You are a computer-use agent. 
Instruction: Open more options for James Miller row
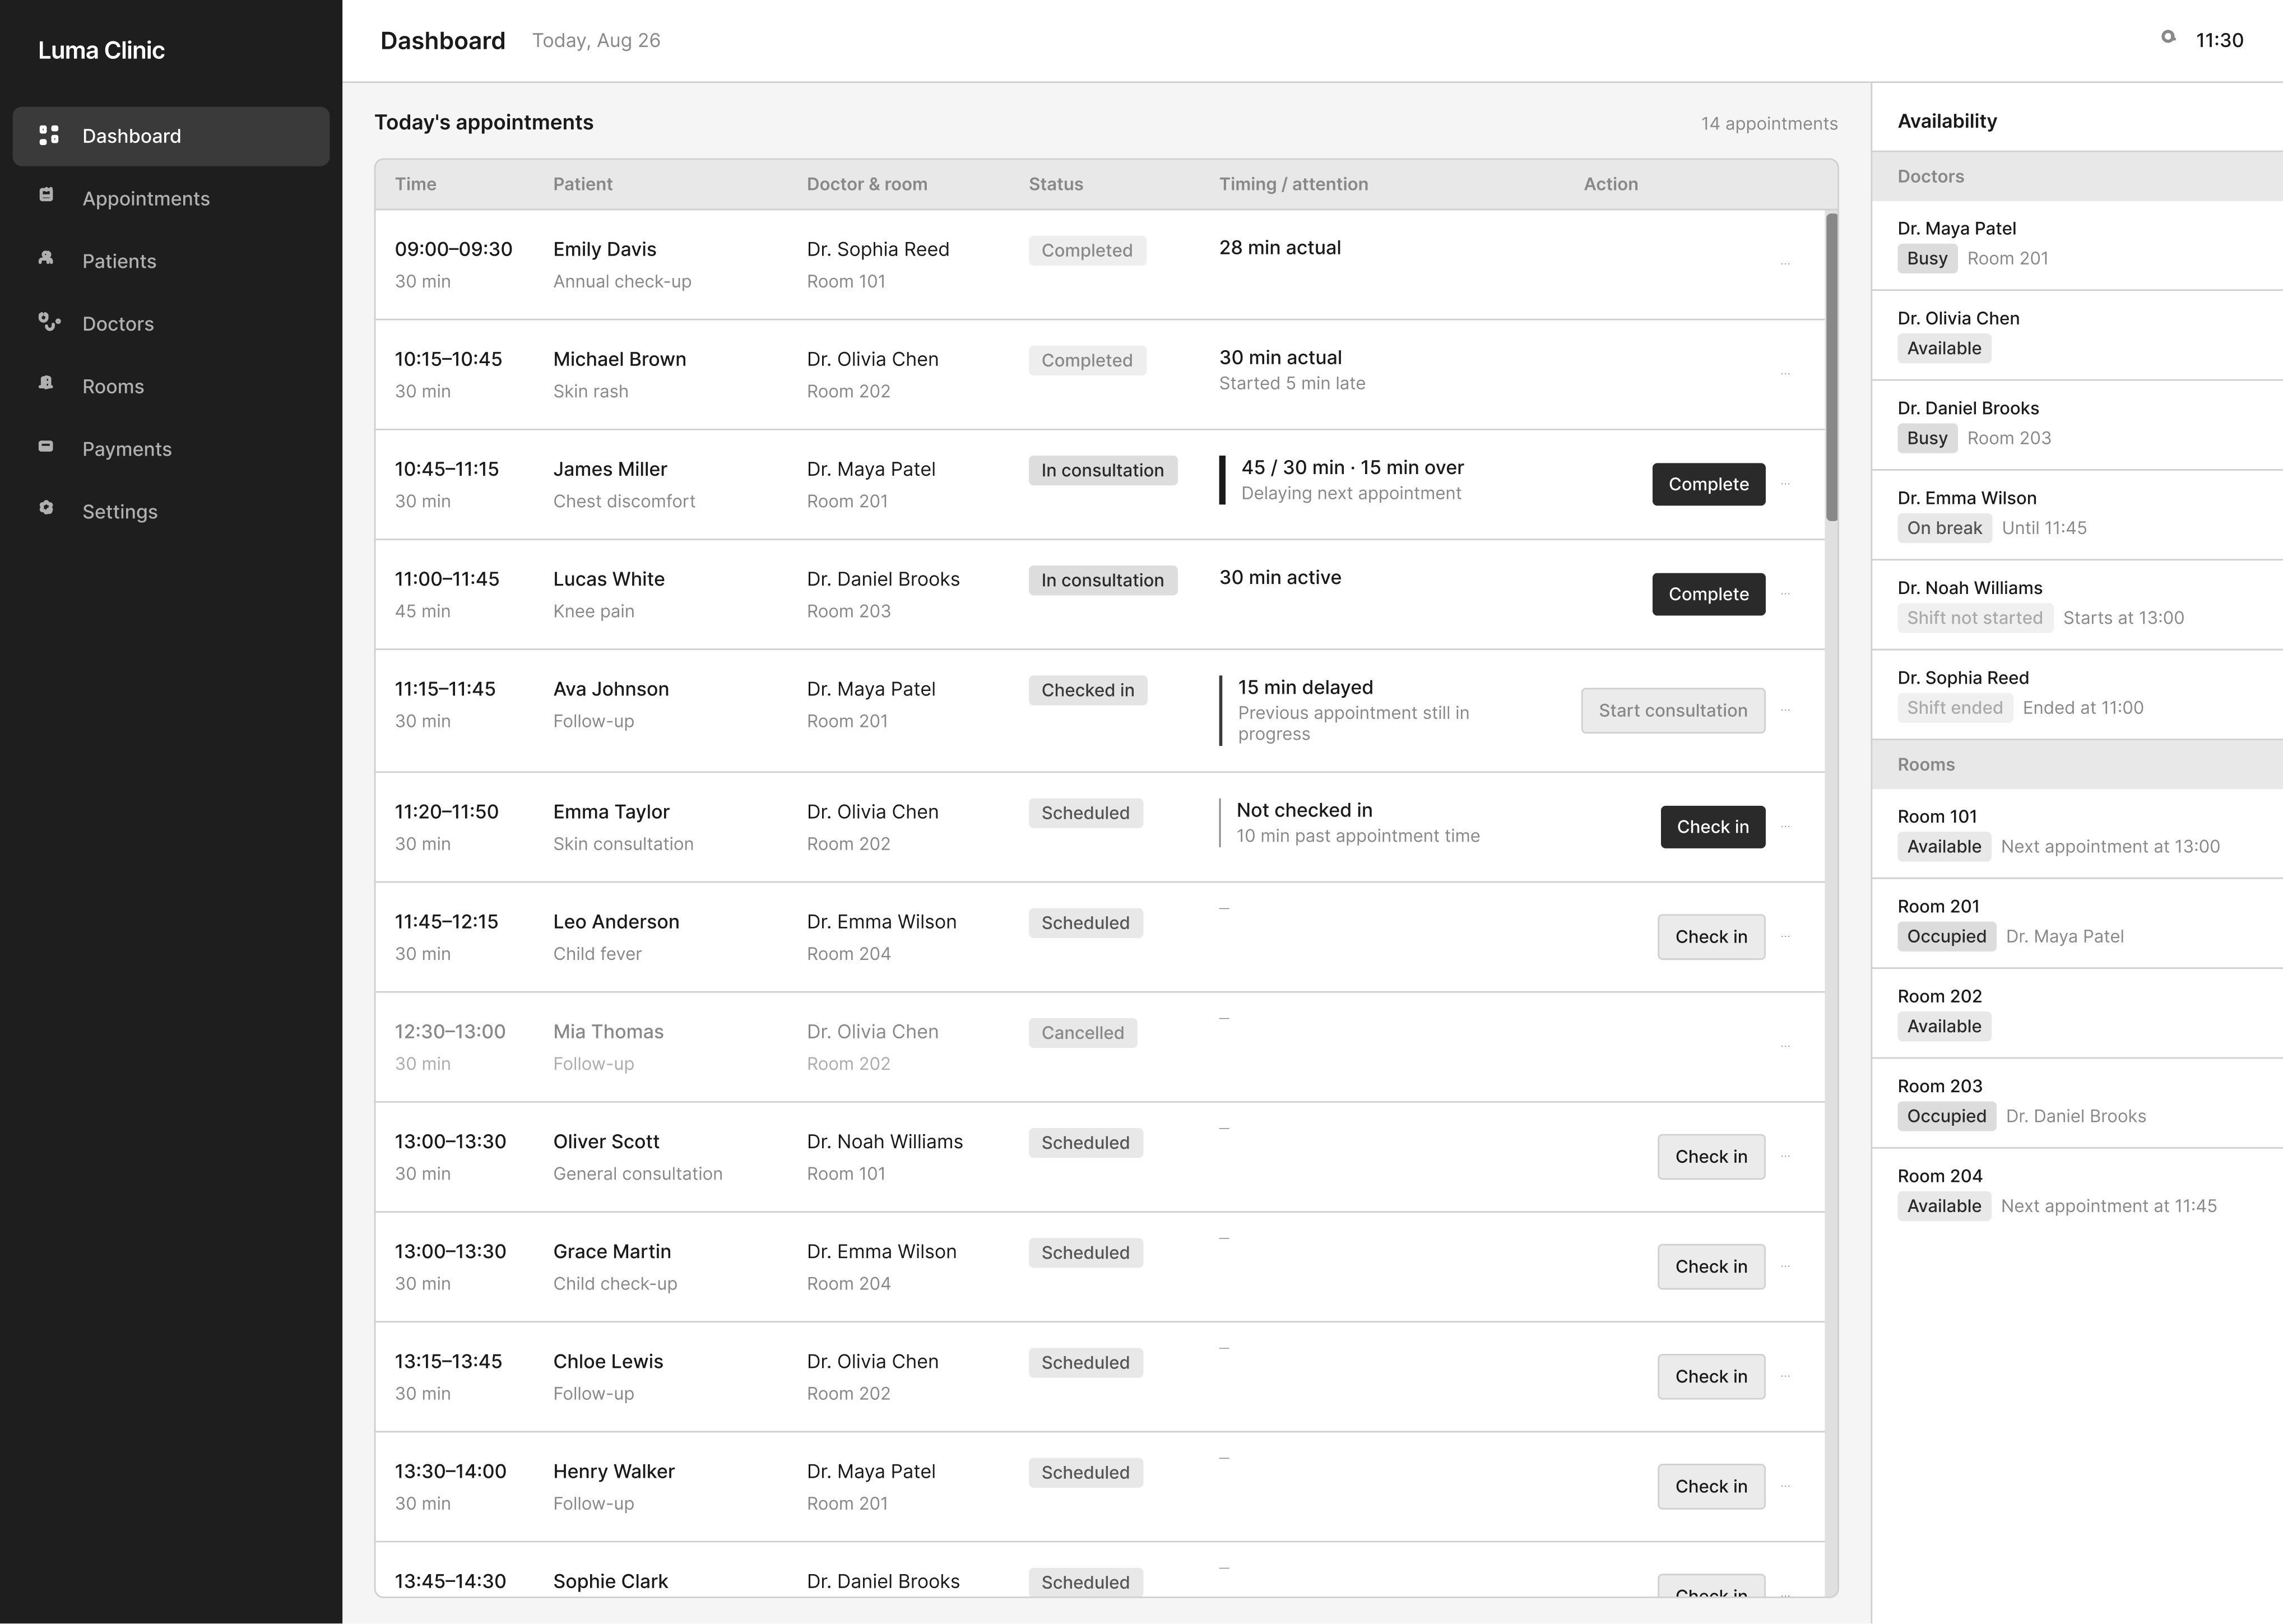[x=1785, y=484]
